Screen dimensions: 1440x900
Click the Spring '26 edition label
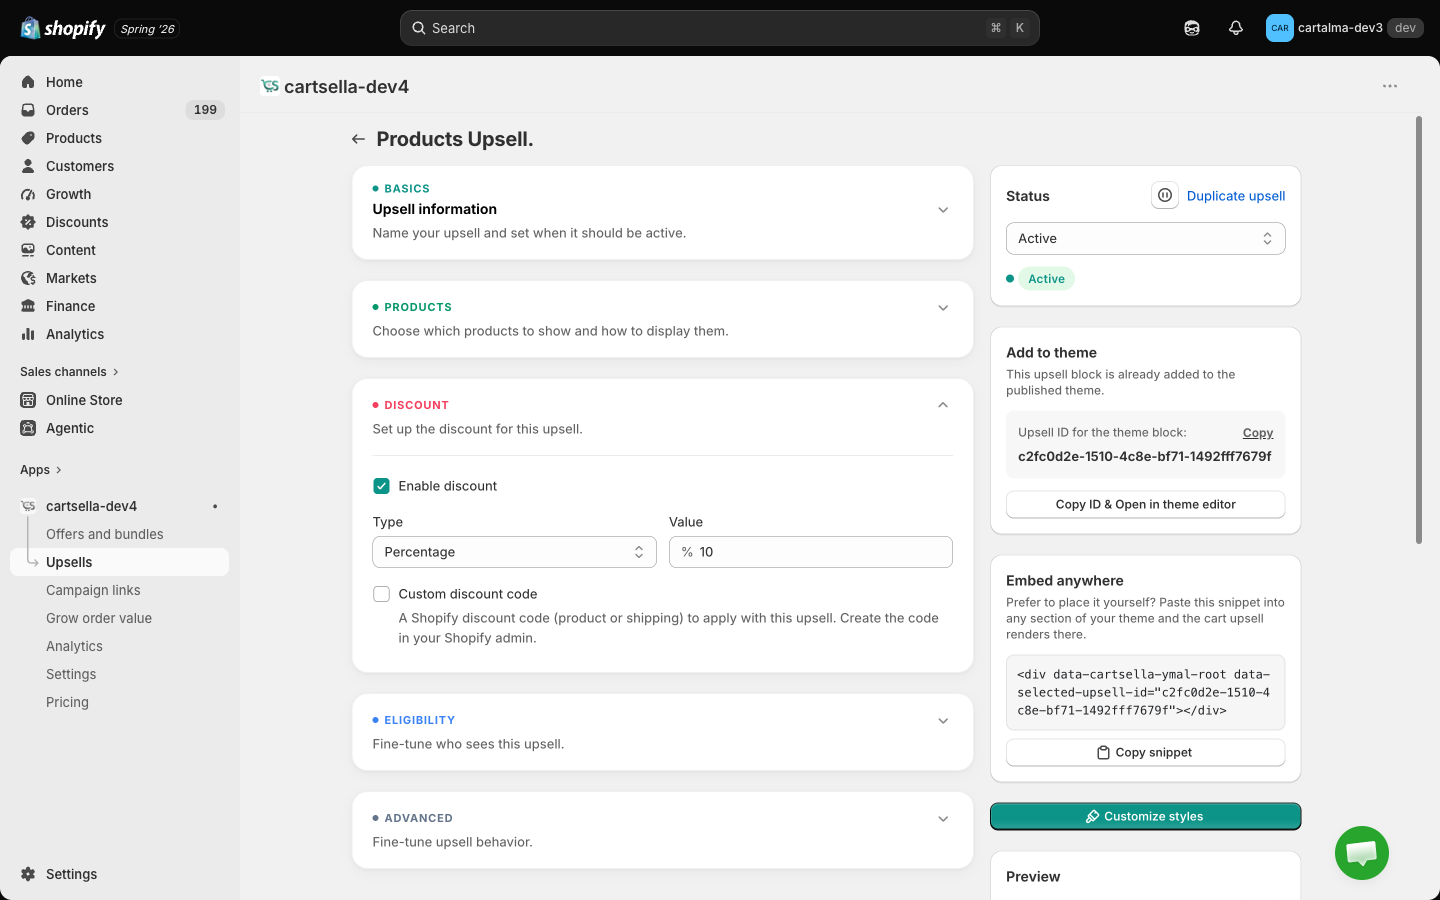147,29
